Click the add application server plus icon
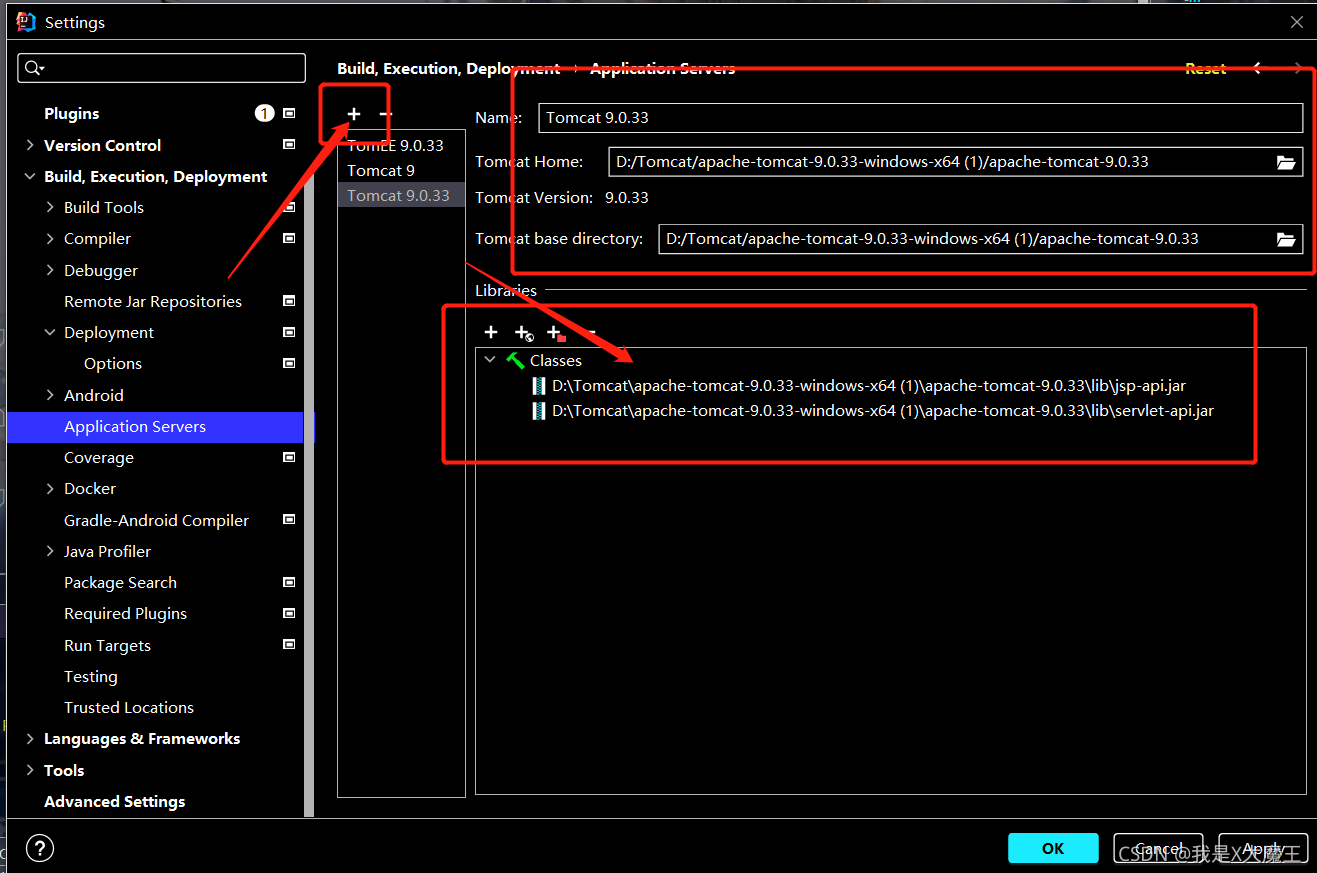Screen dimensions: 1317x873 pyautogui.click(x=354, y=114)
